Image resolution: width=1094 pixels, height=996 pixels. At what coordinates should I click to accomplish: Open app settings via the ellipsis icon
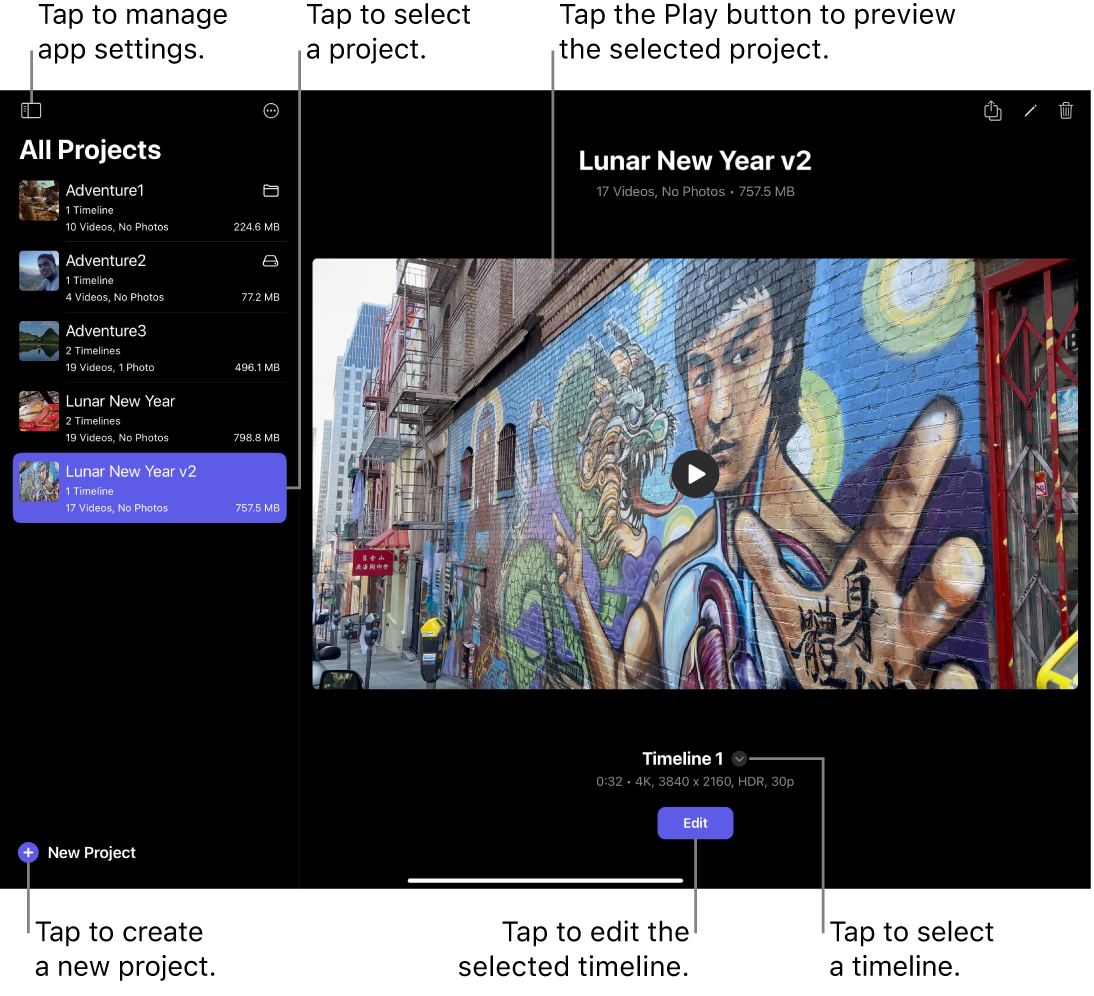tap(271, 111)
